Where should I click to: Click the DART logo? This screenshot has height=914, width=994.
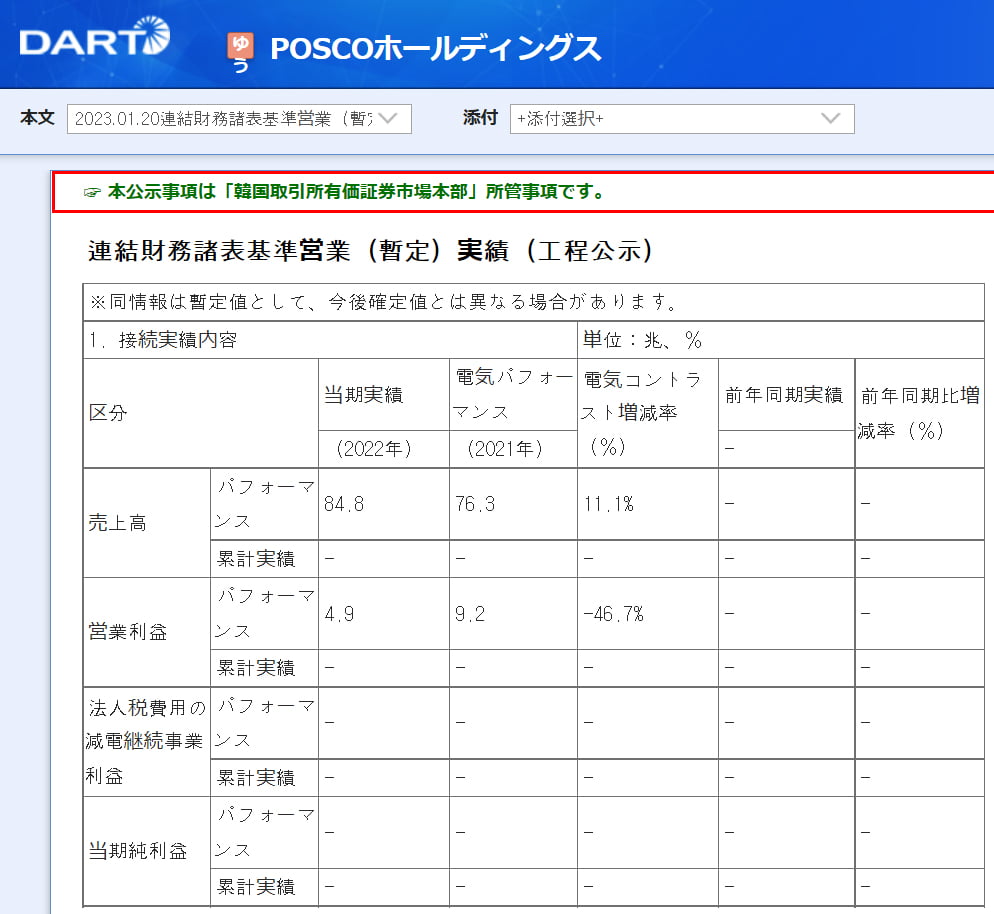94,37
